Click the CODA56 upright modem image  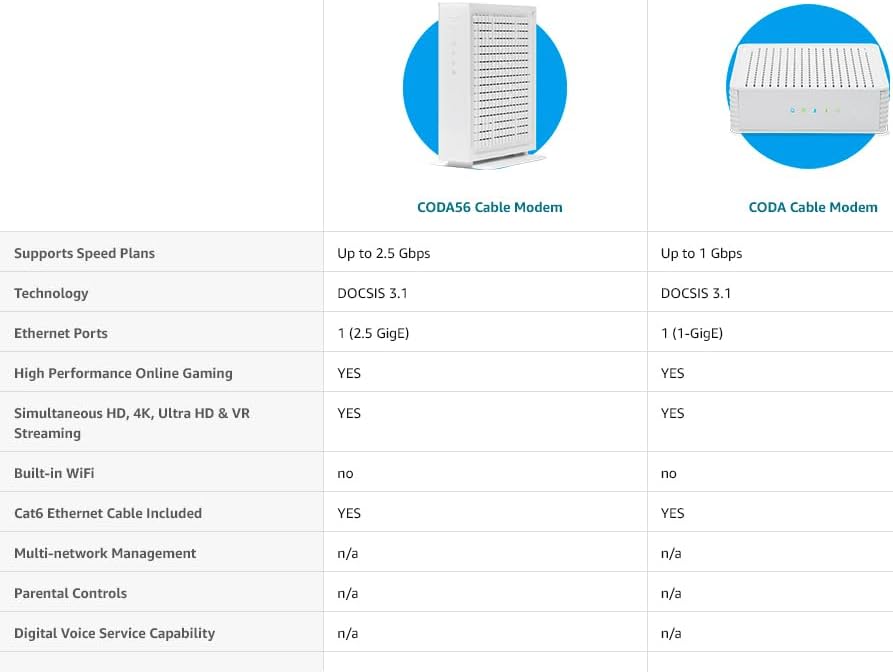(485, 85)
